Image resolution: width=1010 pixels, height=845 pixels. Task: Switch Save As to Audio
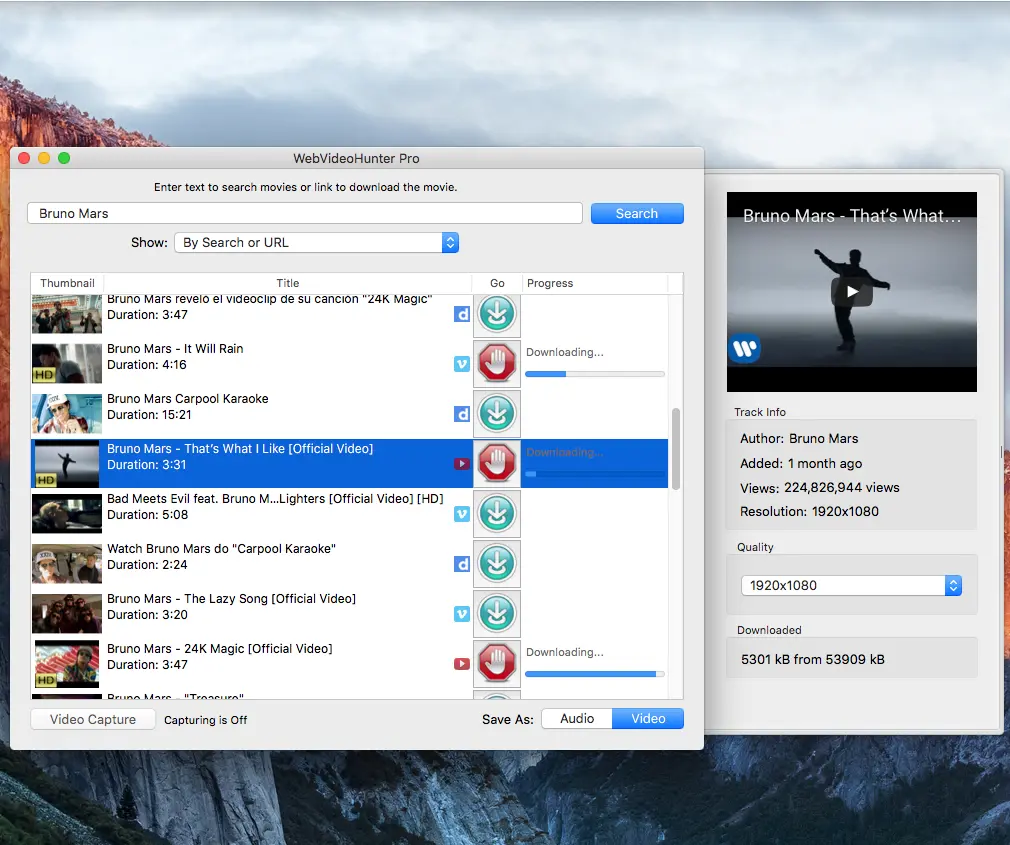[577, 719]
